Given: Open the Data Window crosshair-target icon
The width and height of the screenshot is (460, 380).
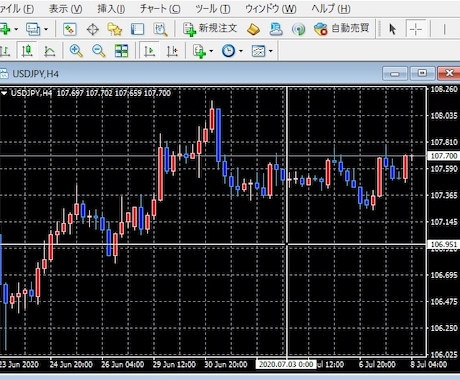Looking at the screenshot, I should point(93,29).
